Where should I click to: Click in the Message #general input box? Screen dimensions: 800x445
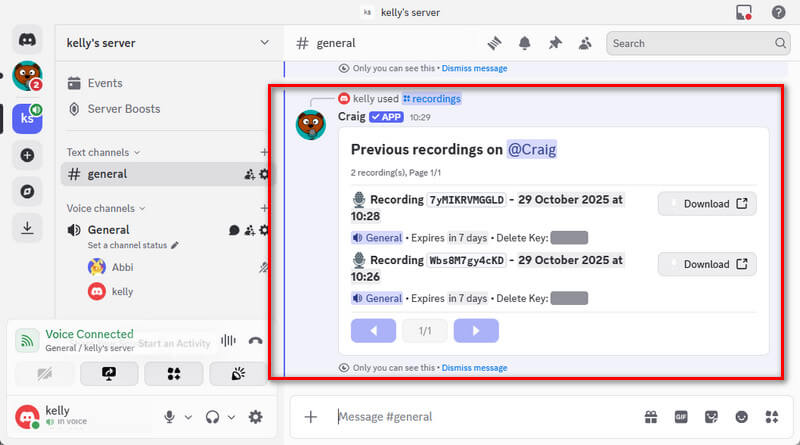(x=480, y=416)
